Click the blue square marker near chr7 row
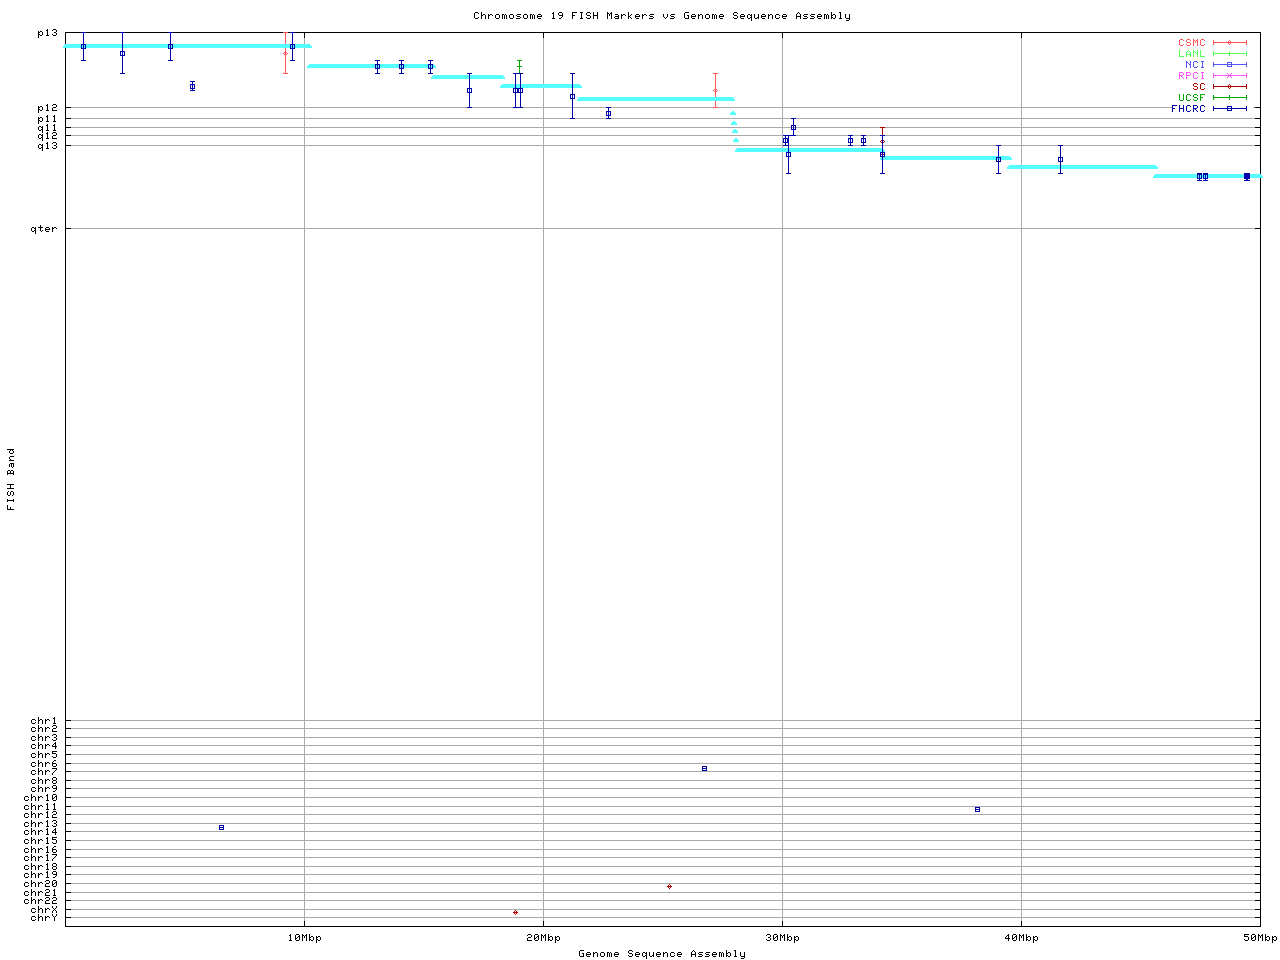Image resolution: width=1280 pixels, height=960 pixels. coord(704,769)
